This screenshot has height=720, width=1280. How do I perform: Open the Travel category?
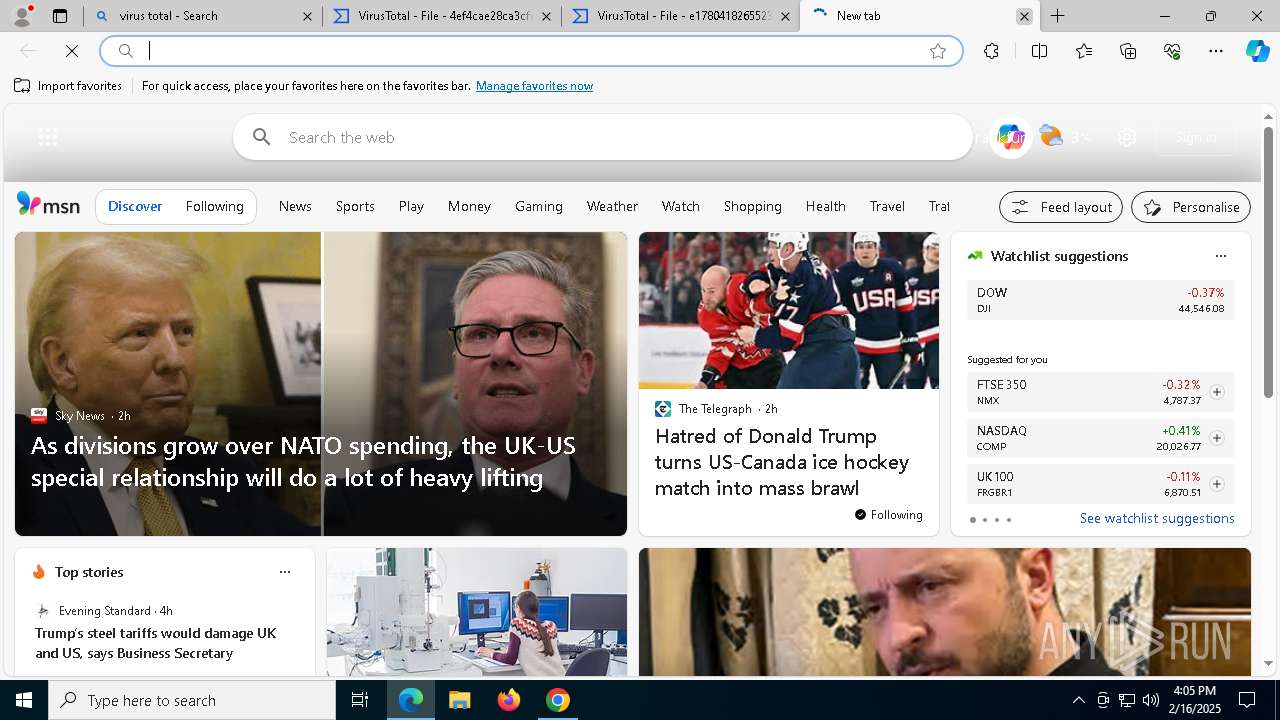pos(887,206)
